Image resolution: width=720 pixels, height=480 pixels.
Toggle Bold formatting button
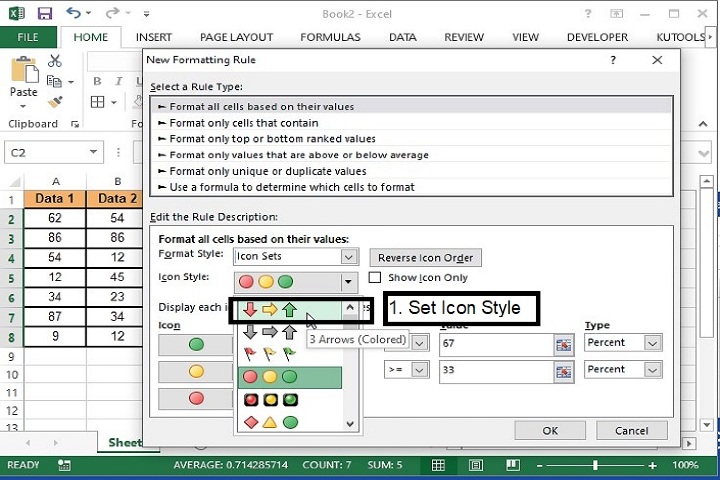point(97,81)
